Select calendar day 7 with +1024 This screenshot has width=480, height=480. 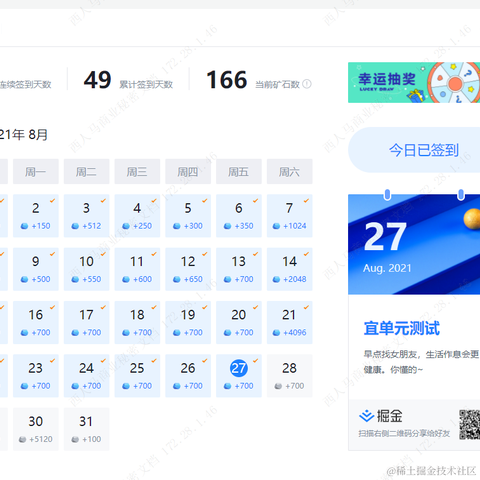pos(289,216)
